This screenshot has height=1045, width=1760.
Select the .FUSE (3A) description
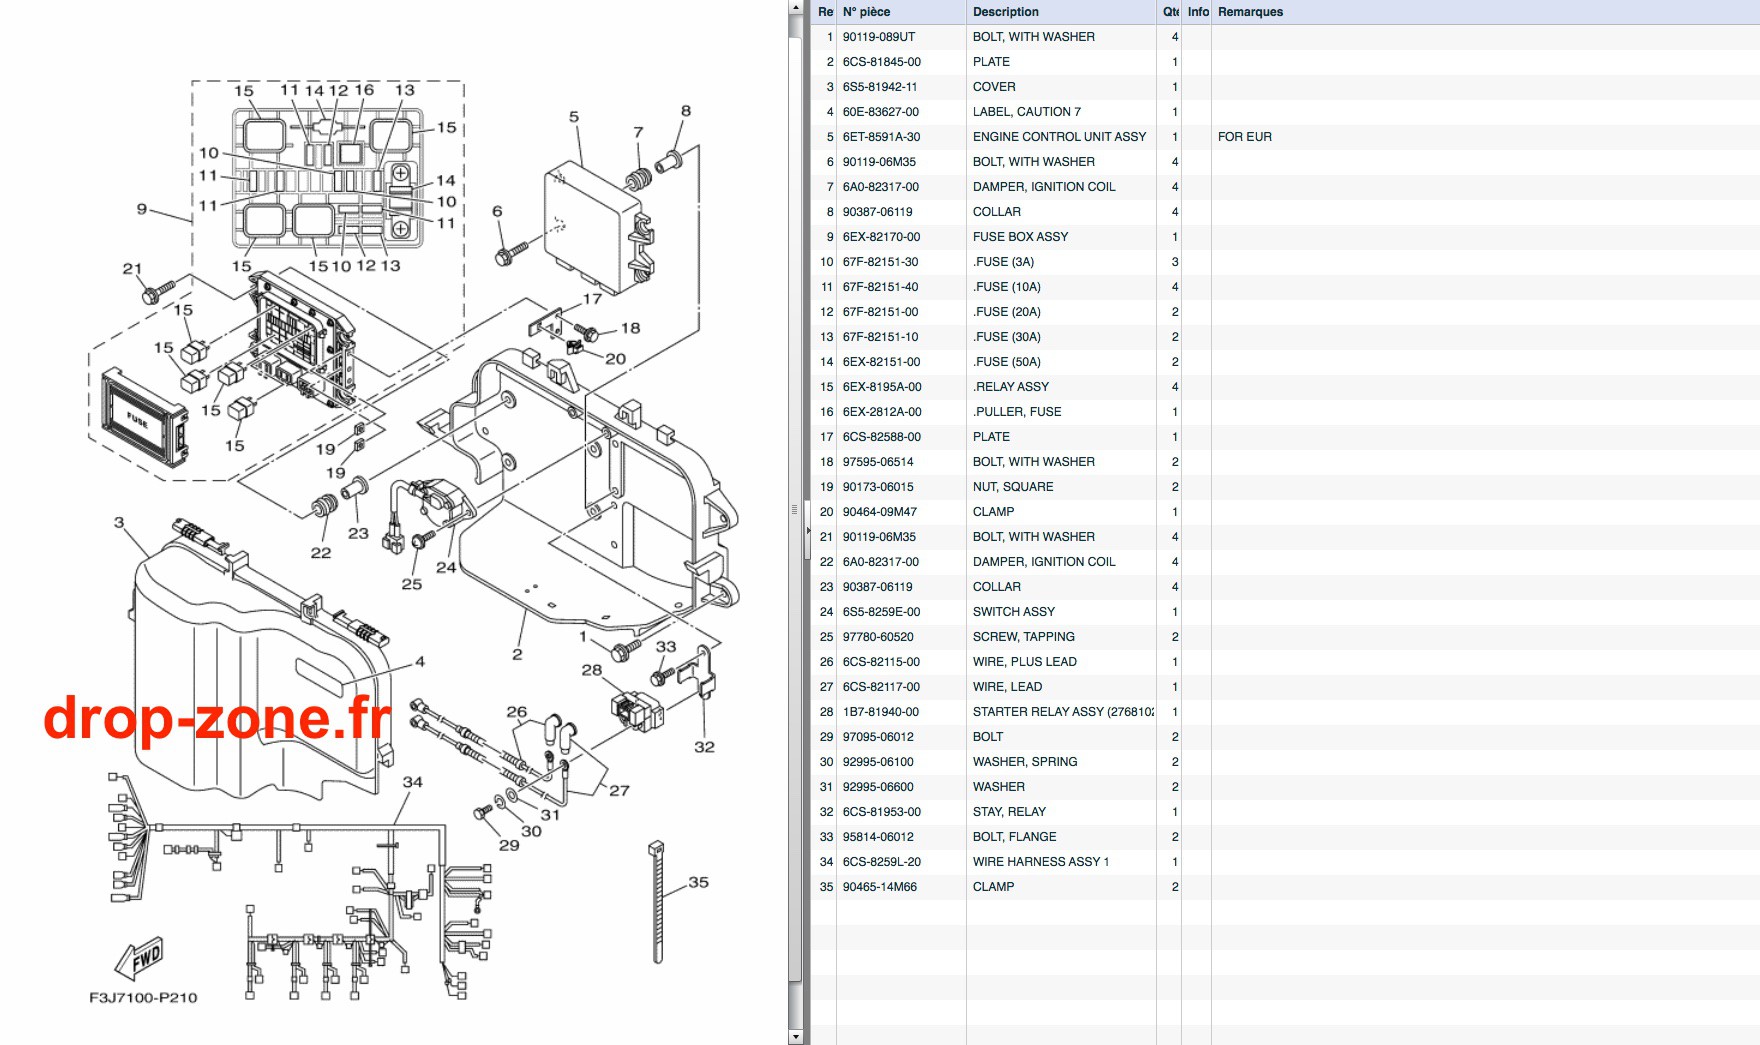coord(1004,262)
